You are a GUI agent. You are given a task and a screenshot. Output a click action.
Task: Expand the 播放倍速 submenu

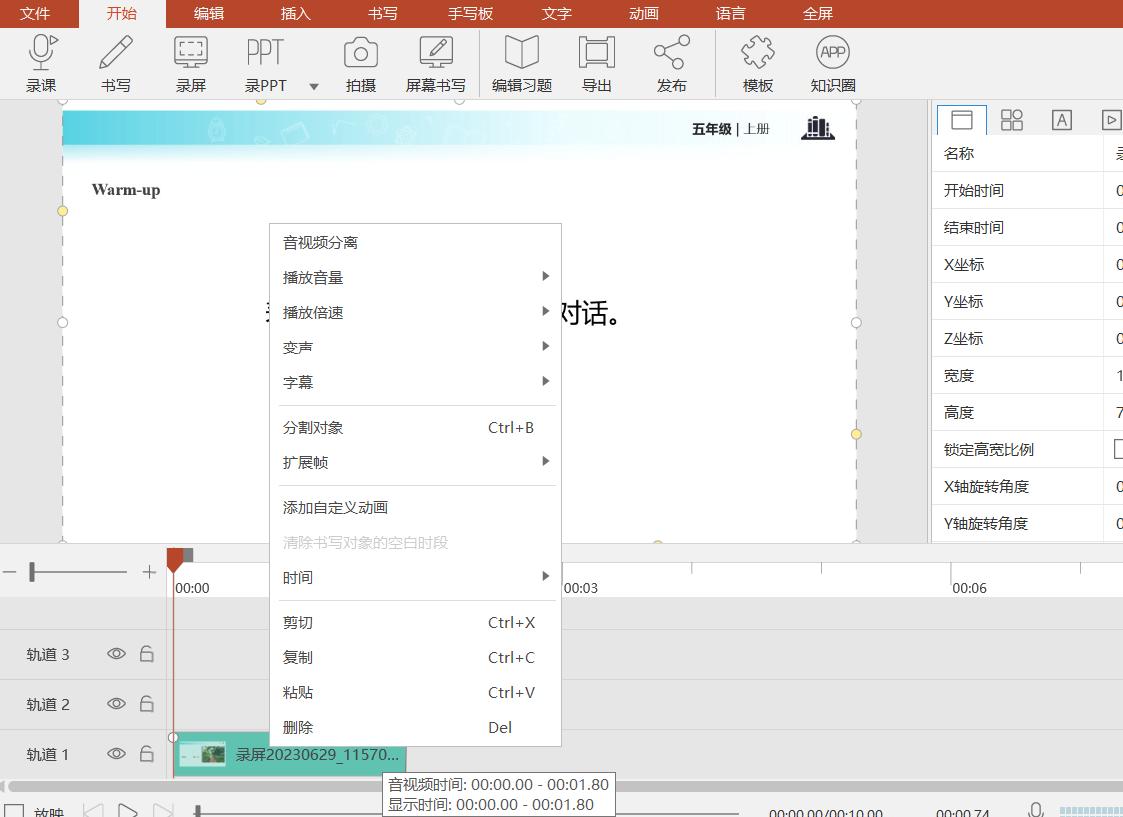coord(546,311)
